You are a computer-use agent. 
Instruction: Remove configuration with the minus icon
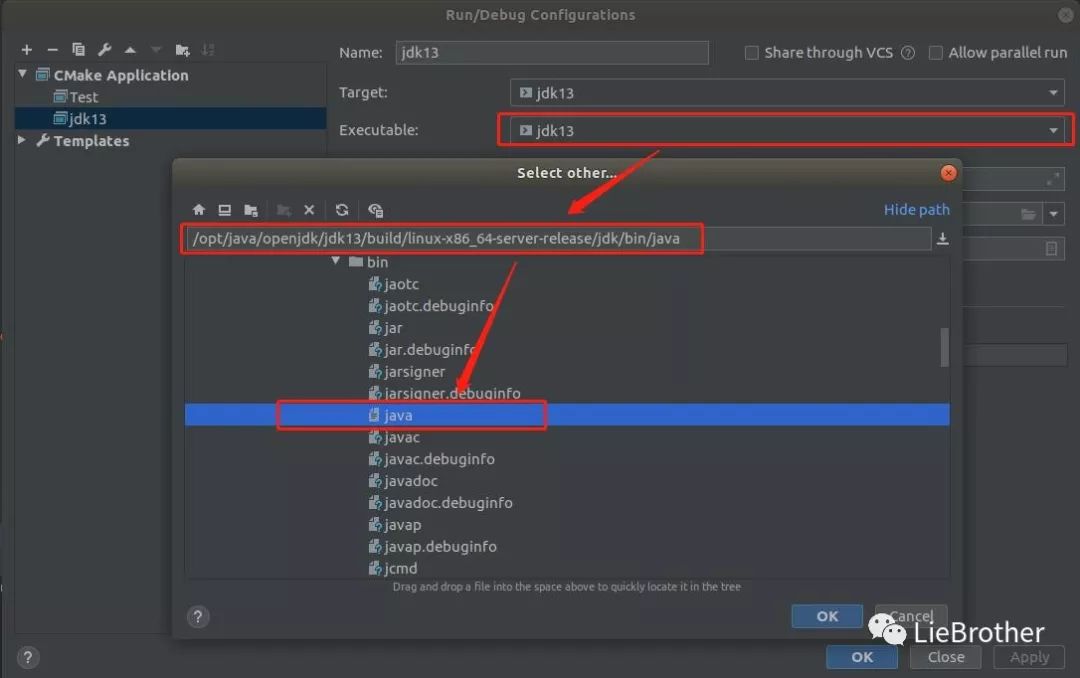(x=52, y=50)
